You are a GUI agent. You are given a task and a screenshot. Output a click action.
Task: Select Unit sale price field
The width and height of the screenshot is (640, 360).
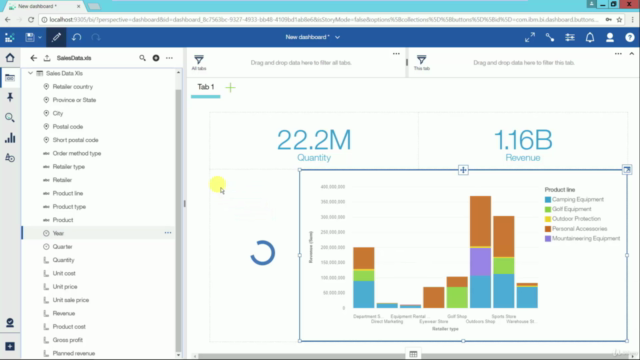71,300
